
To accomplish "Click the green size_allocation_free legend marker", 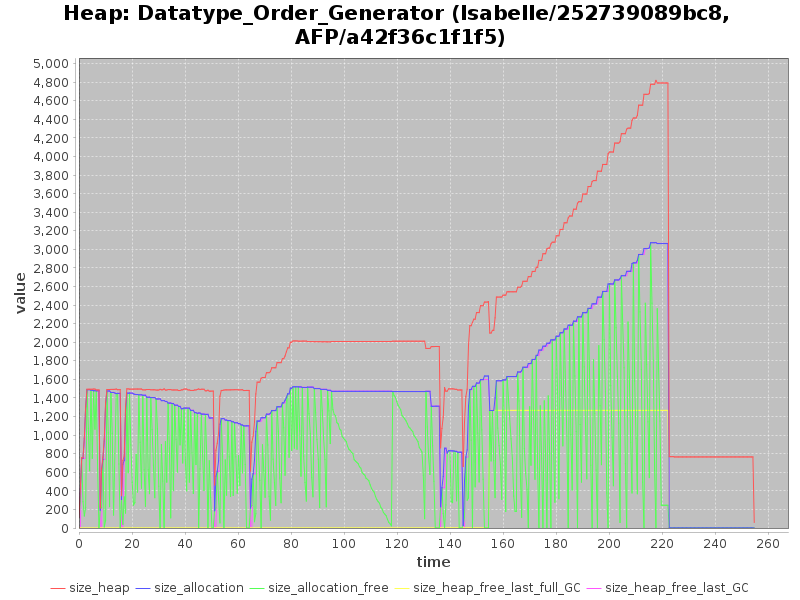I will (x=257, y=588).
